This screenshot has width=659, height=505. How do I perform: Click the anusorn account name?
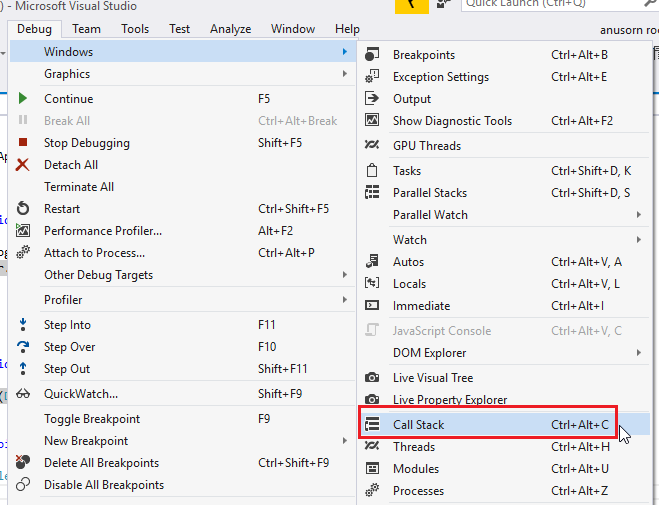(x=629, y=30)
